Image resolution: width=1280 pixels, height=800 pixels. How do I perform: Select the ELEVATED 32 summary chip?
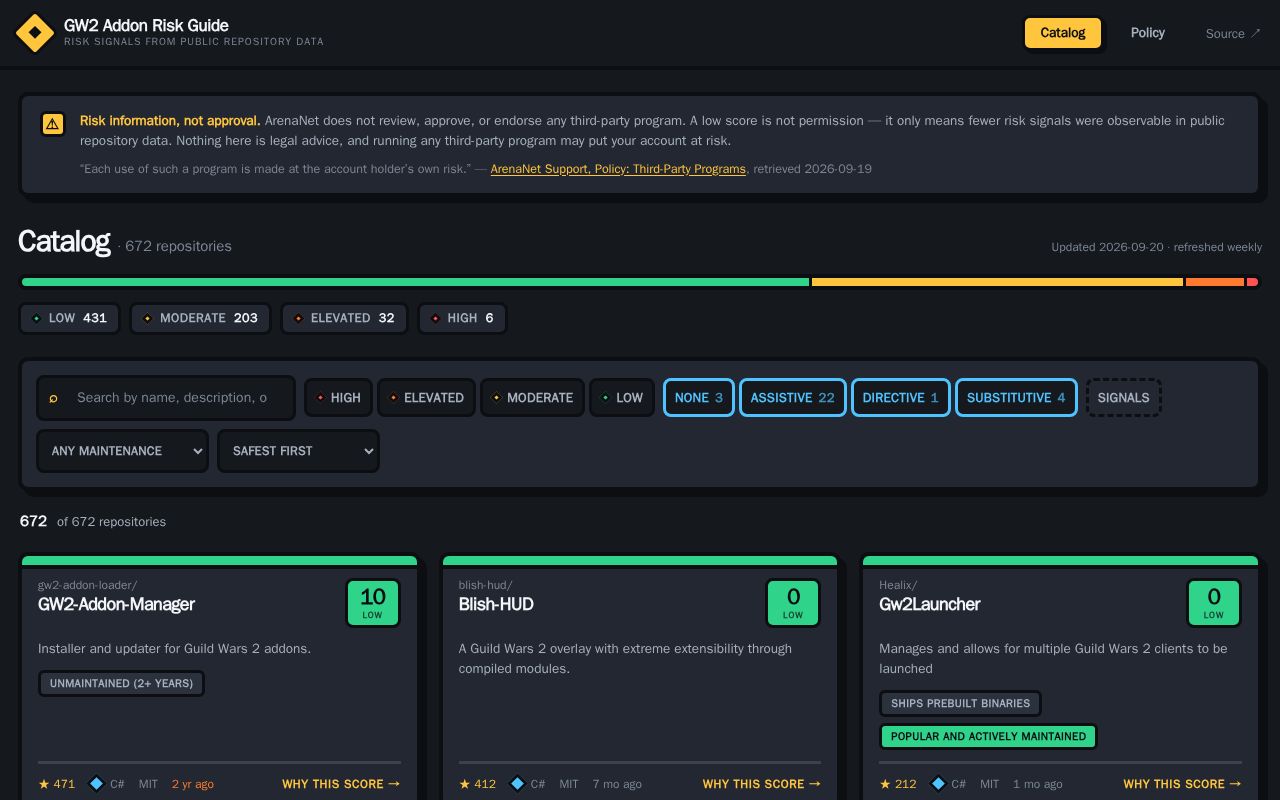344,318
